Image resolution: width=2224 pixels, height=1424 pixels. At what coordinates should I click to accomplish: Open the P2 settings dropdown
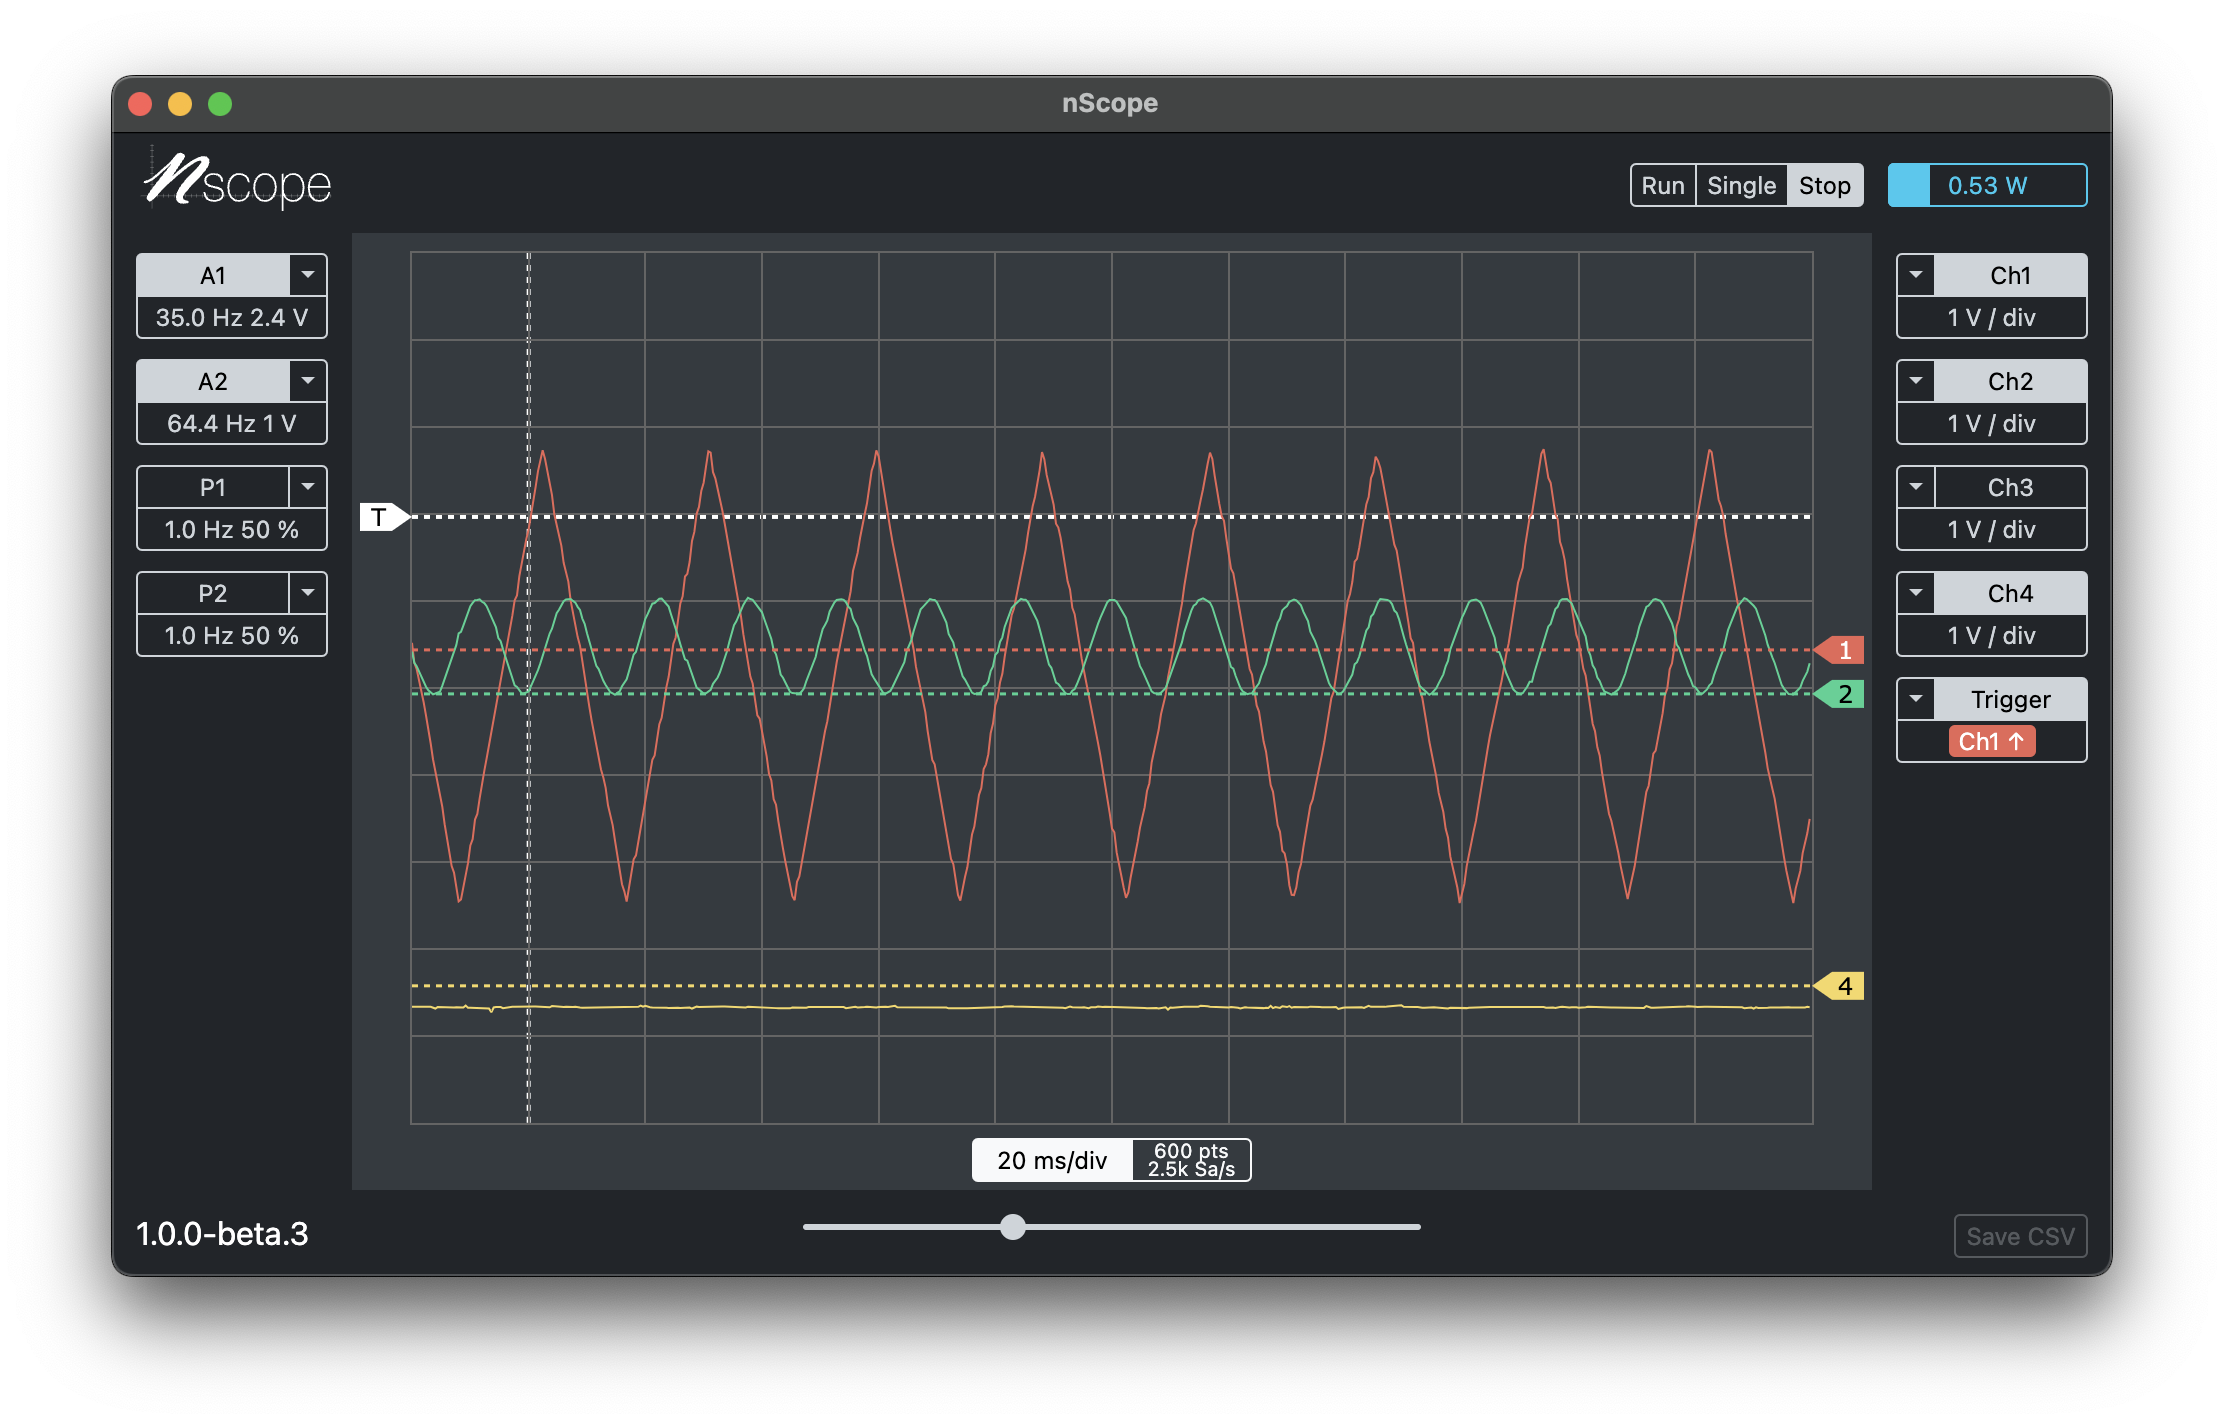coord(308,593)
